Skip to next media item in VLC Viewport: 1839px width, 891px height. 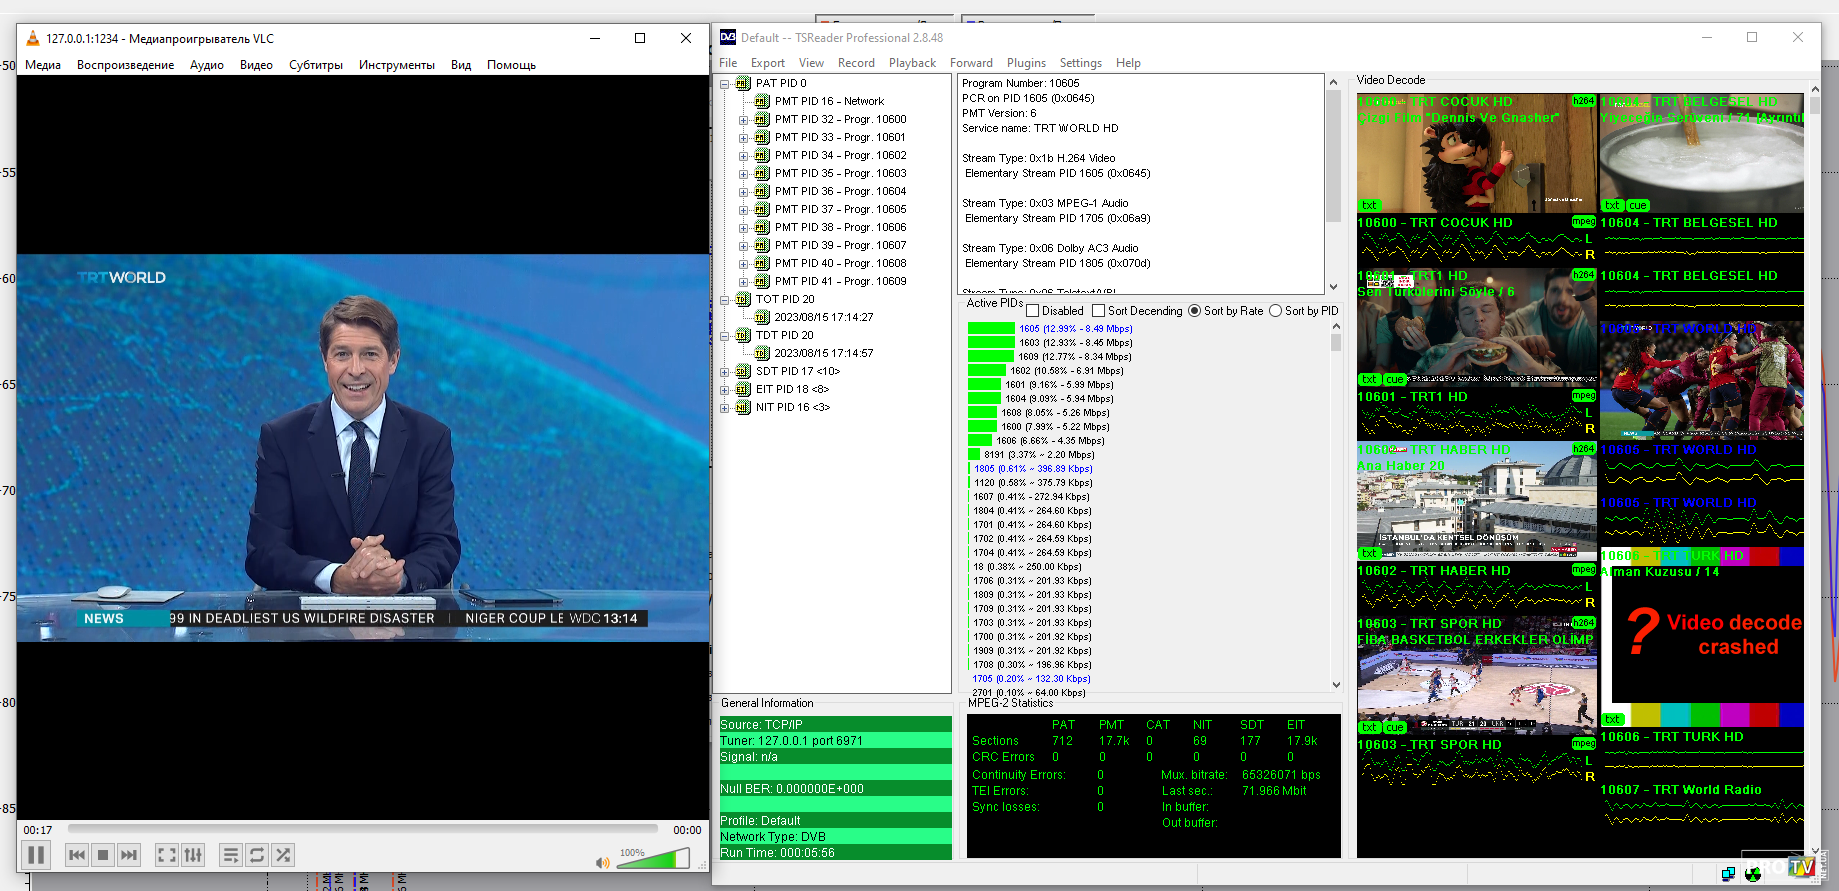pyautogui.click(x=129, y=855)
